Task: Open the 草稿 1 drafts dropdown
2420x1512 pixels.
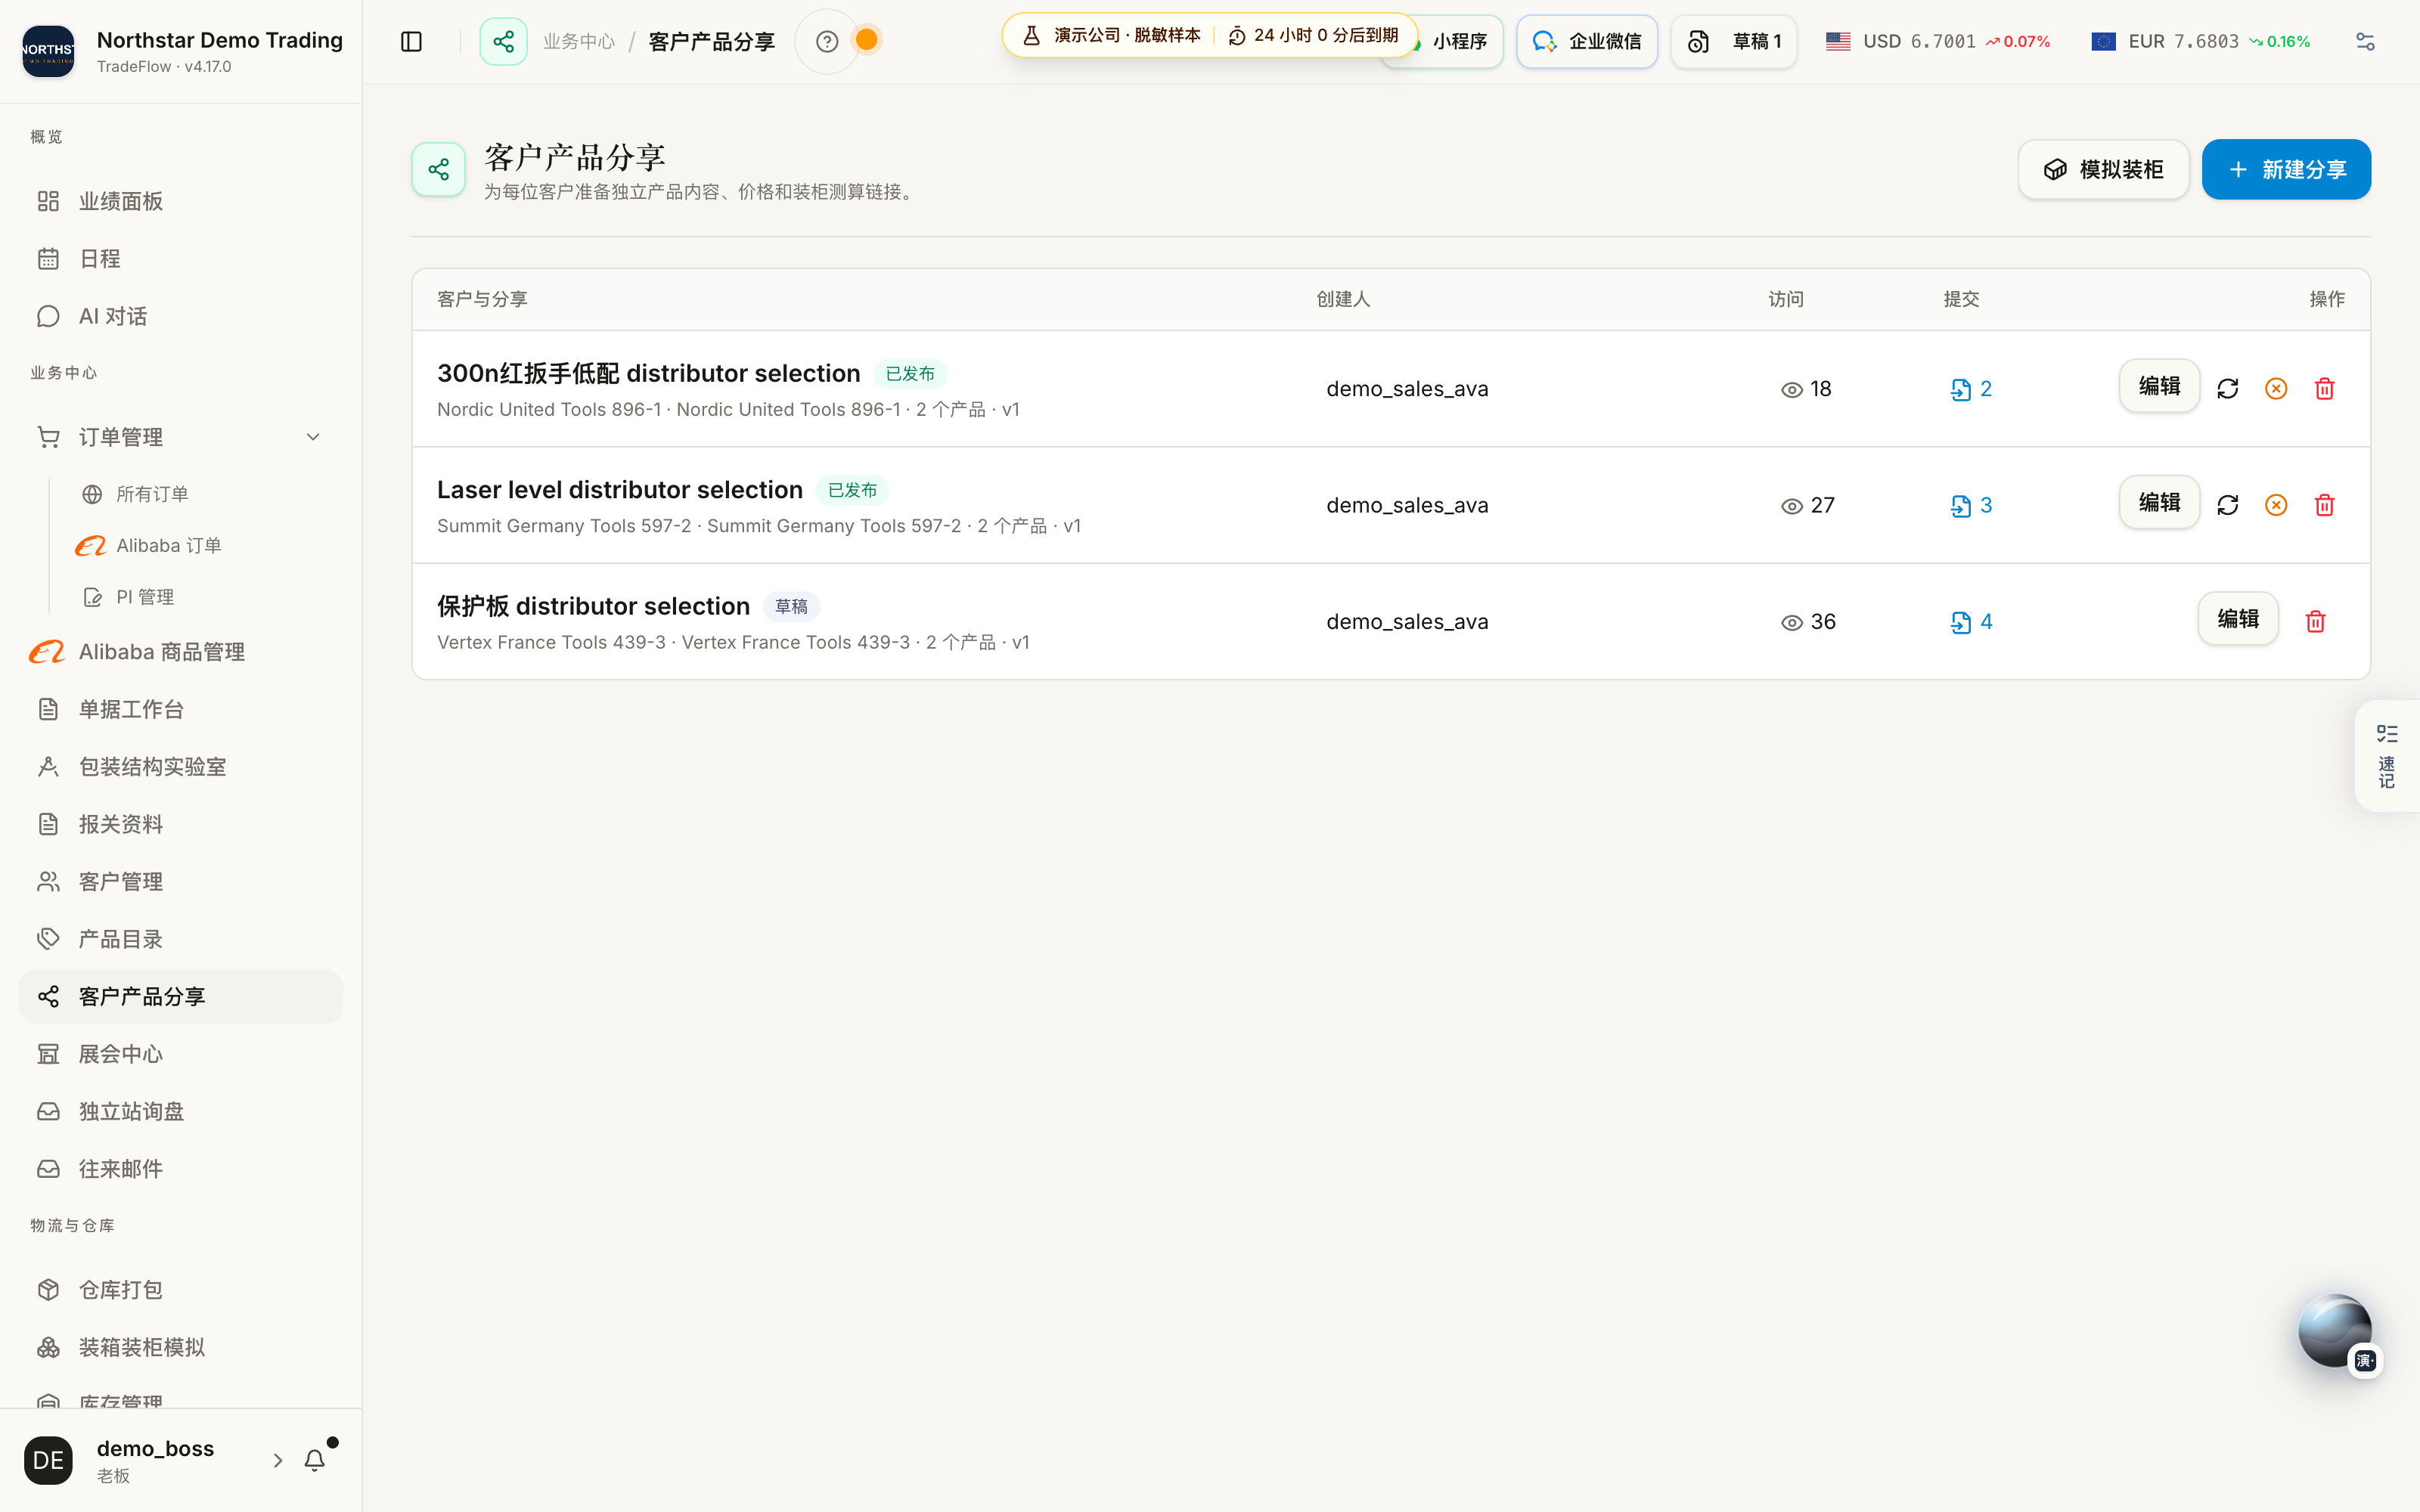Action: (1734, 41)
